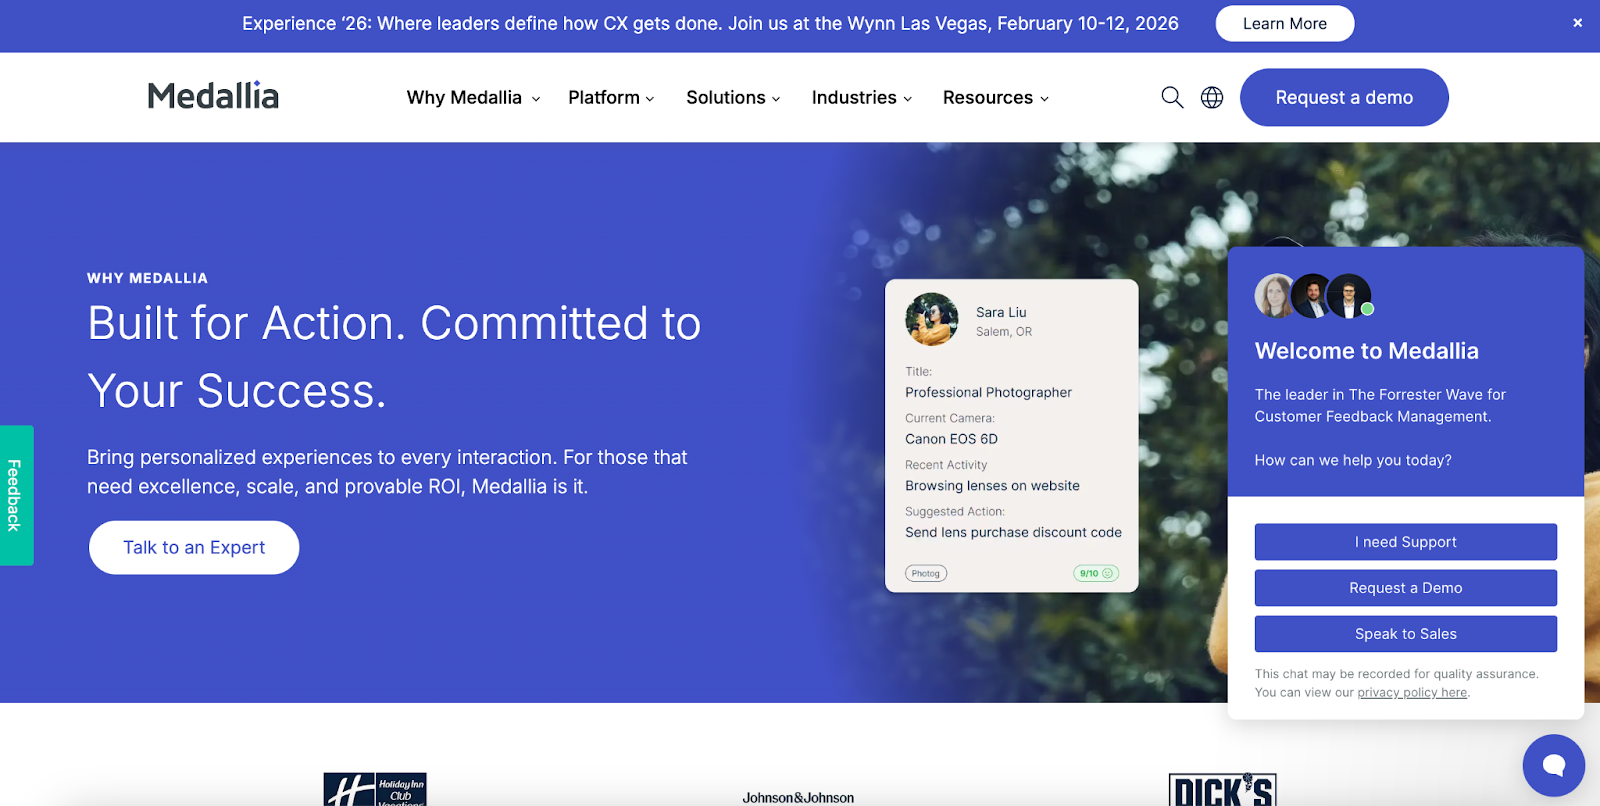Viewport: 1600px width, 806px height.
Task: Click Learn More in the banner
Action: click(x=1285, y=23)
